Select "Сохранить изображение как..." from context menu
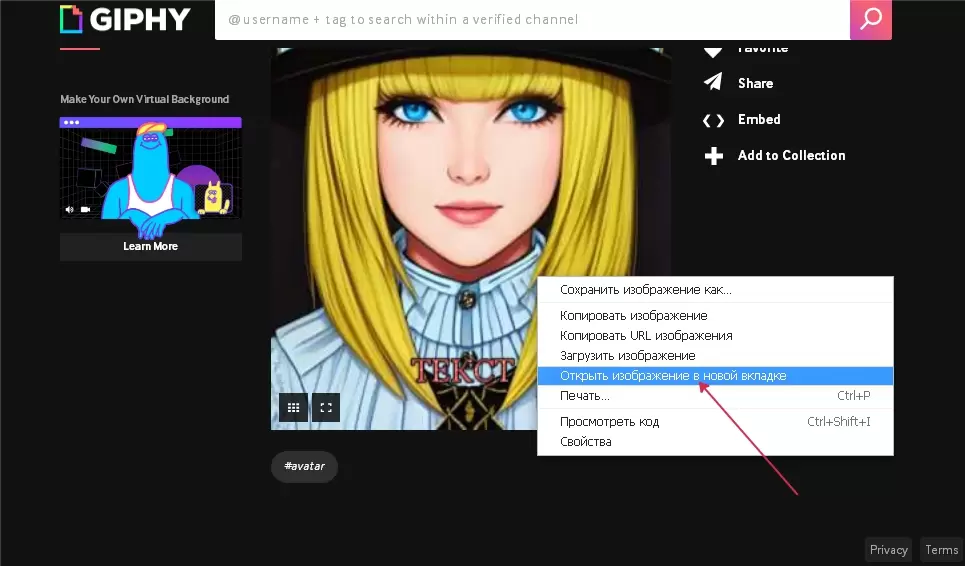The height and width of the screenshot is (566, 965). pos(645,290)
